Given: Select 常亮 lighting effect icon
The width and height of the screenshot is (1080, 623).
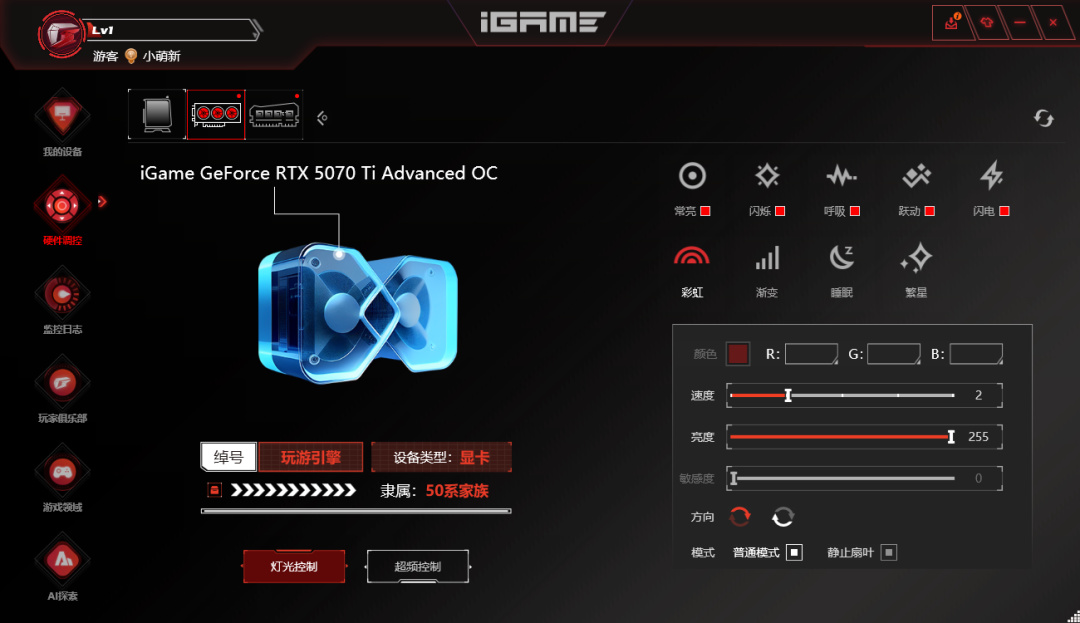Looking at the screenshot, I should [x=692, y=176].
